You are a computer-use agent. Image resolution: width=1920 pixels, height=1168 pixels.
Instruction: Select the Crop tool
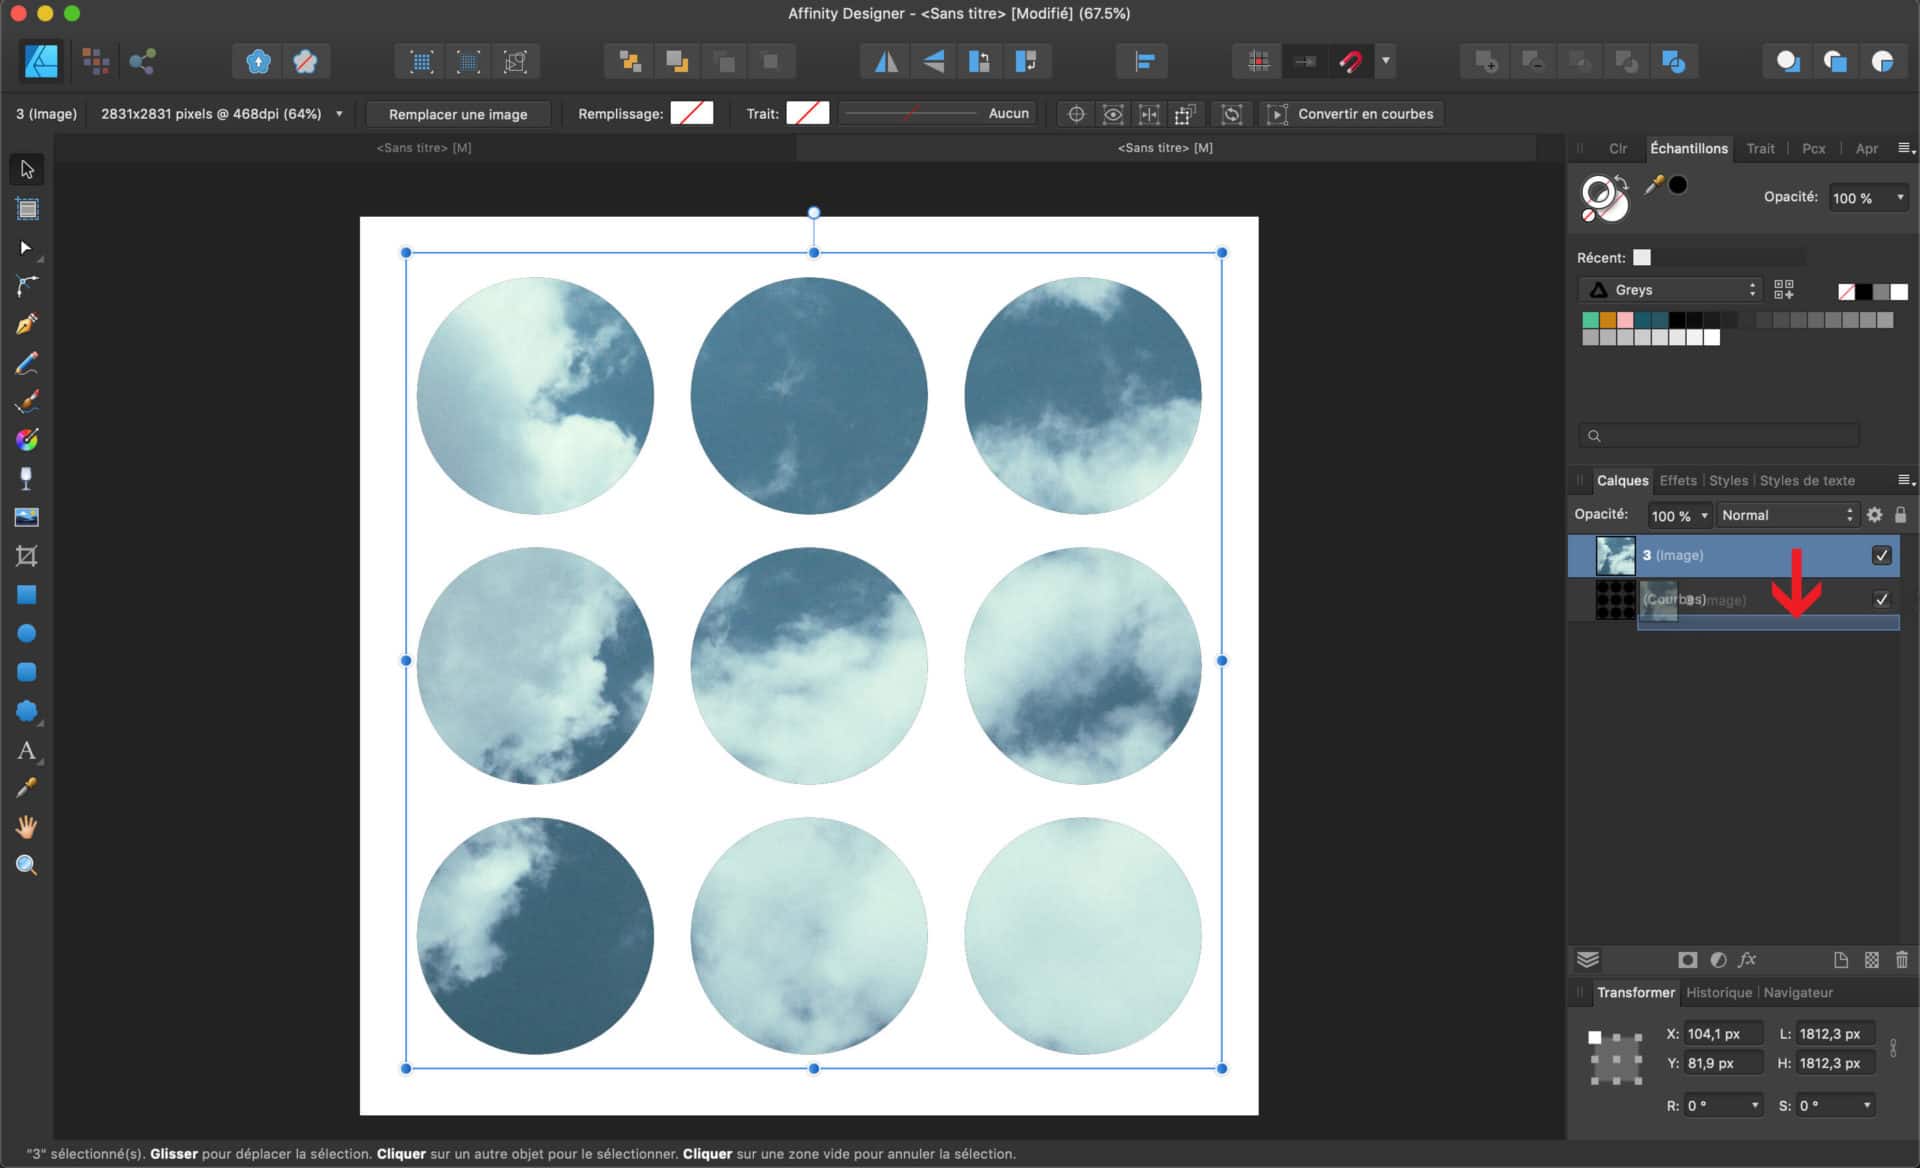tap(27, 556)
